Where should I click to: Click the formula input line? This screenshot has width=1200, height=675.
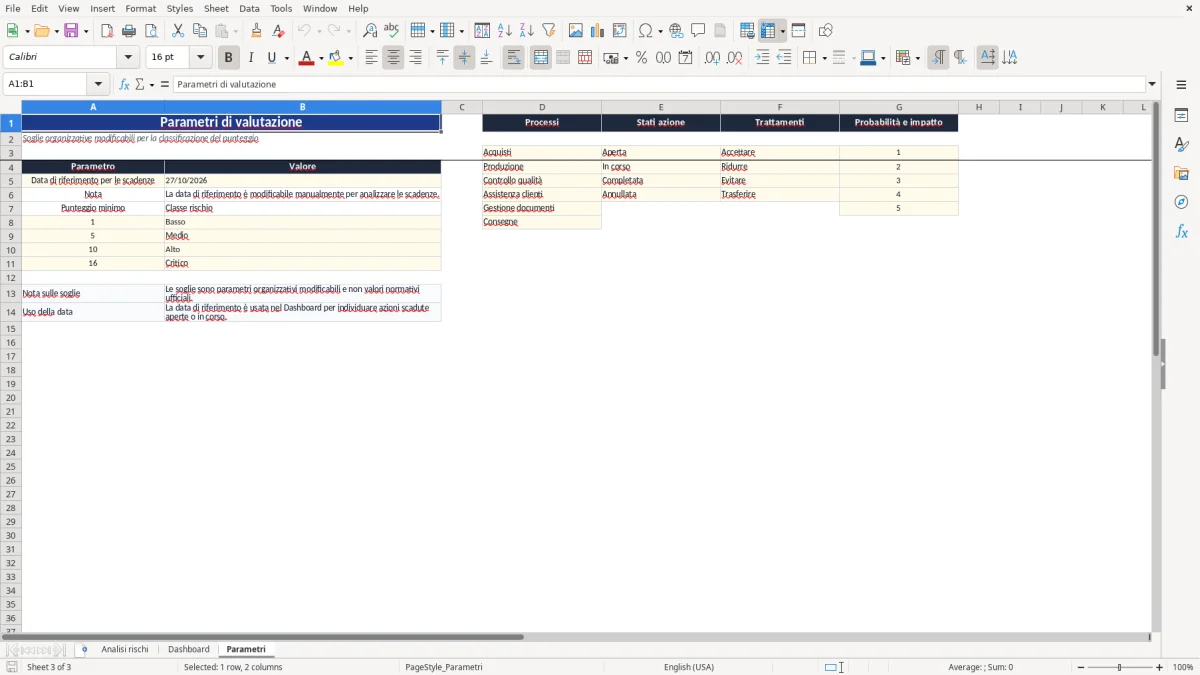(x=659, y=85)
